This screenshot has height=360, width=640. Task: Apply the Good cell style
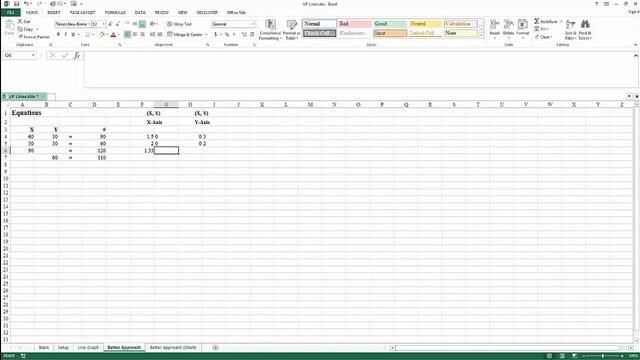(390, 24)
